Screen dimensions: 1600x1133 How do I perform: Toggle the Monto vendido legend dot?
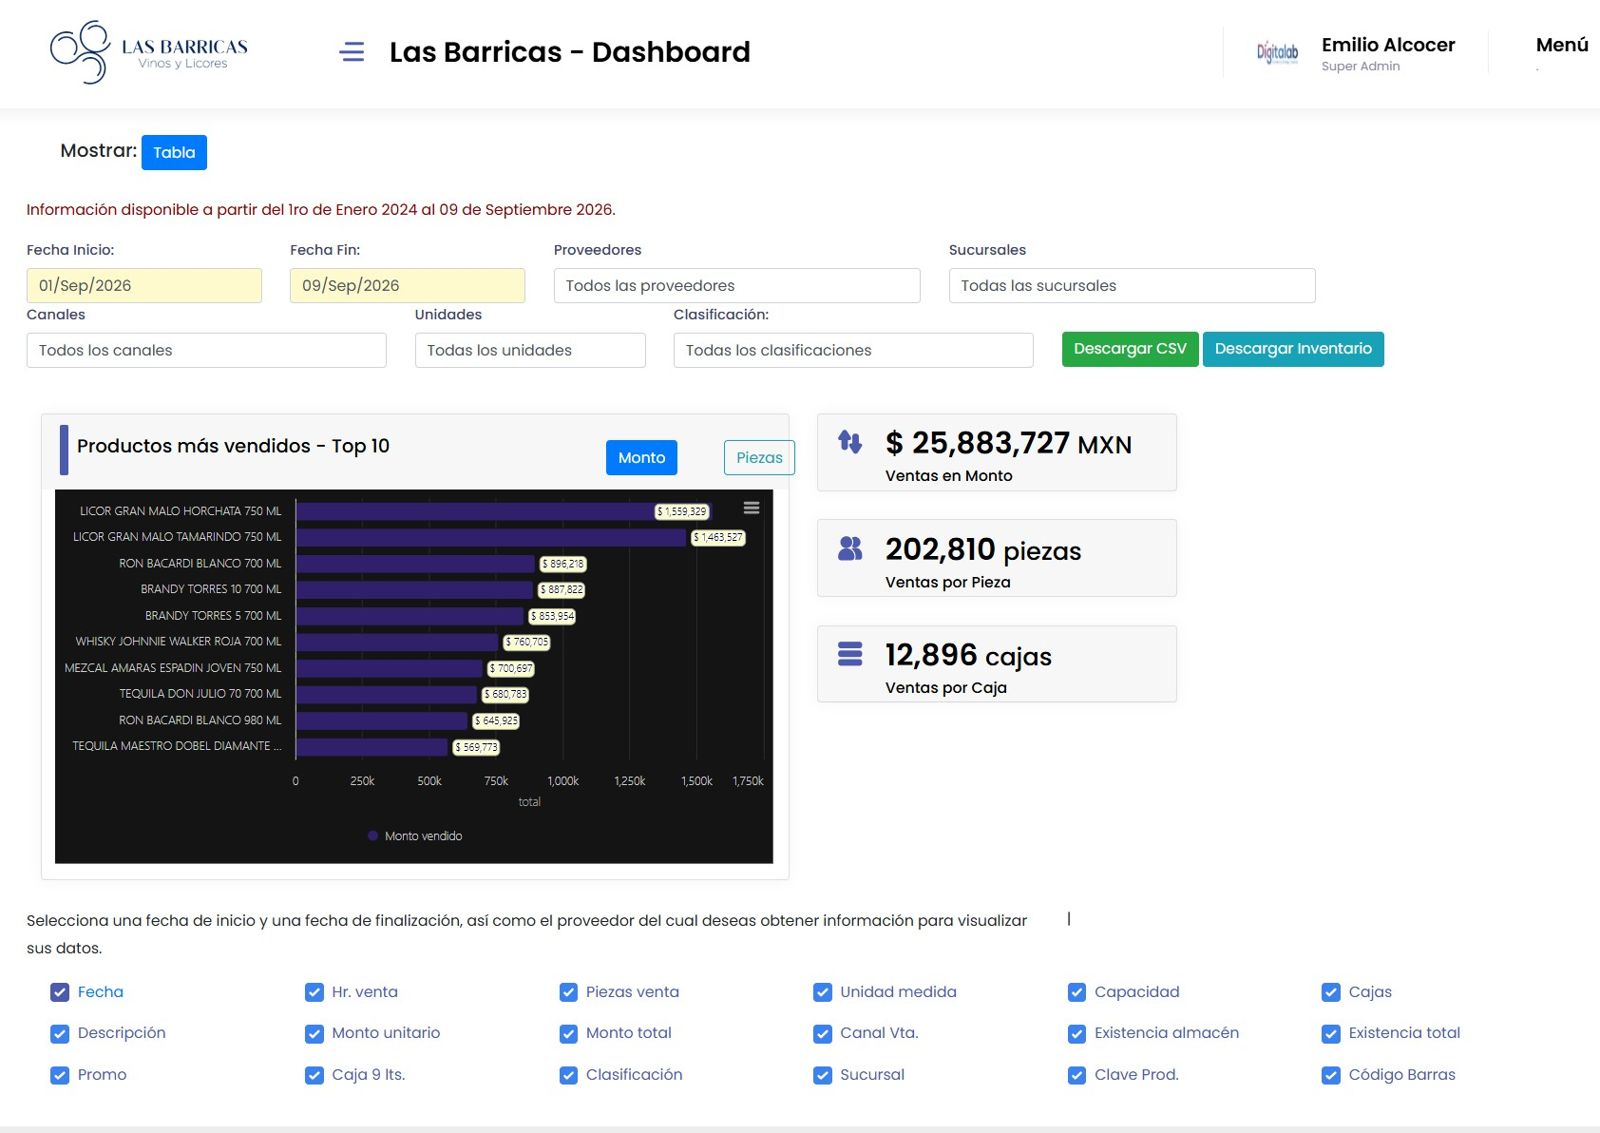(373, 836)
